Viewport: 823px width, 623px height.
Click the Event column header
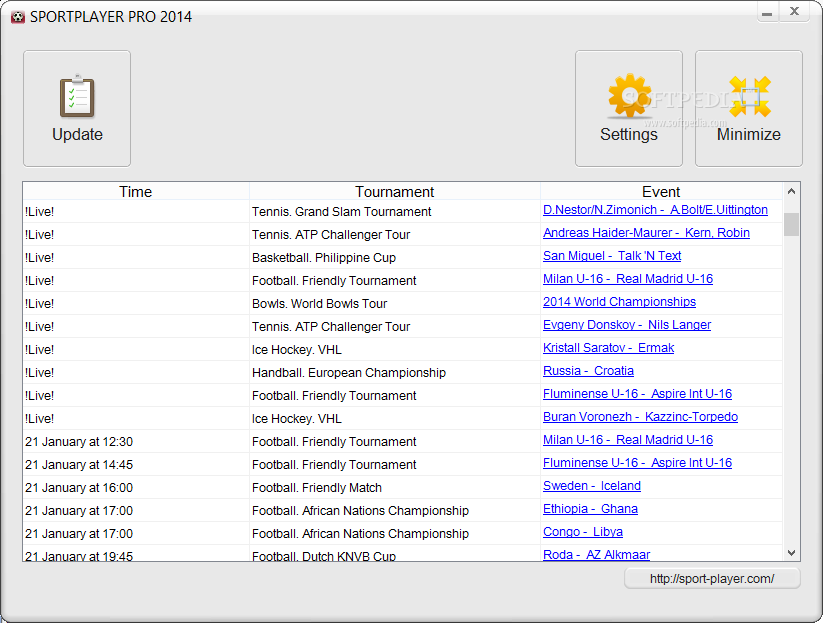coord(661,192)
